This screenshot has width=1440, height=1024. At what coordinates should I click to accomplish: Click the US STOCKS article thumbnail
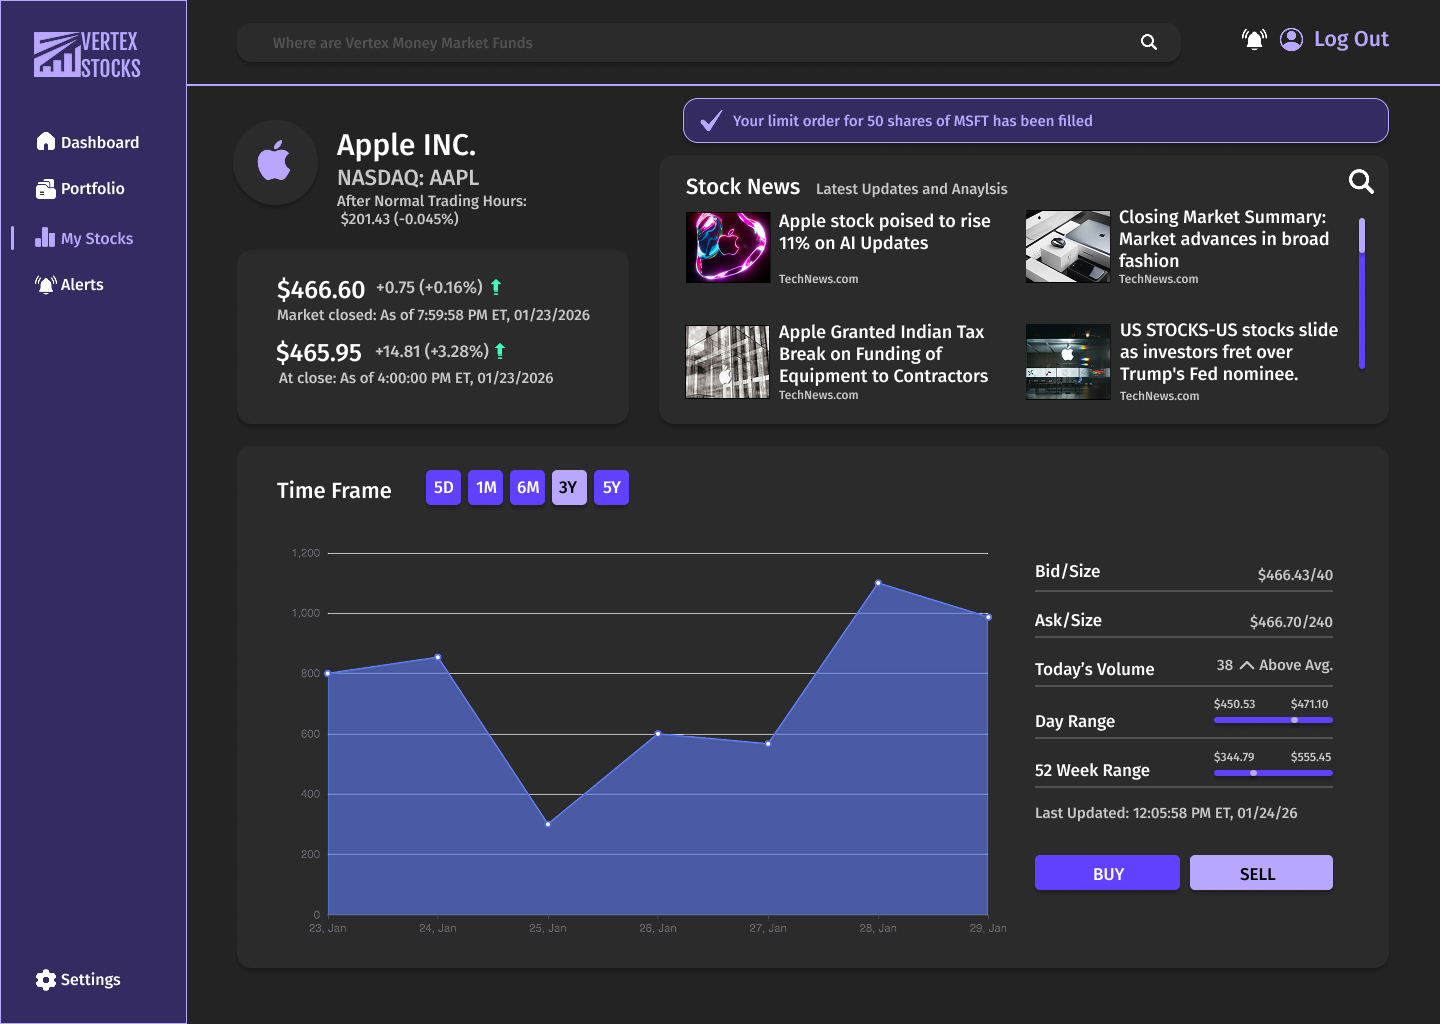pyautogui.click(x=1068, y=362)
